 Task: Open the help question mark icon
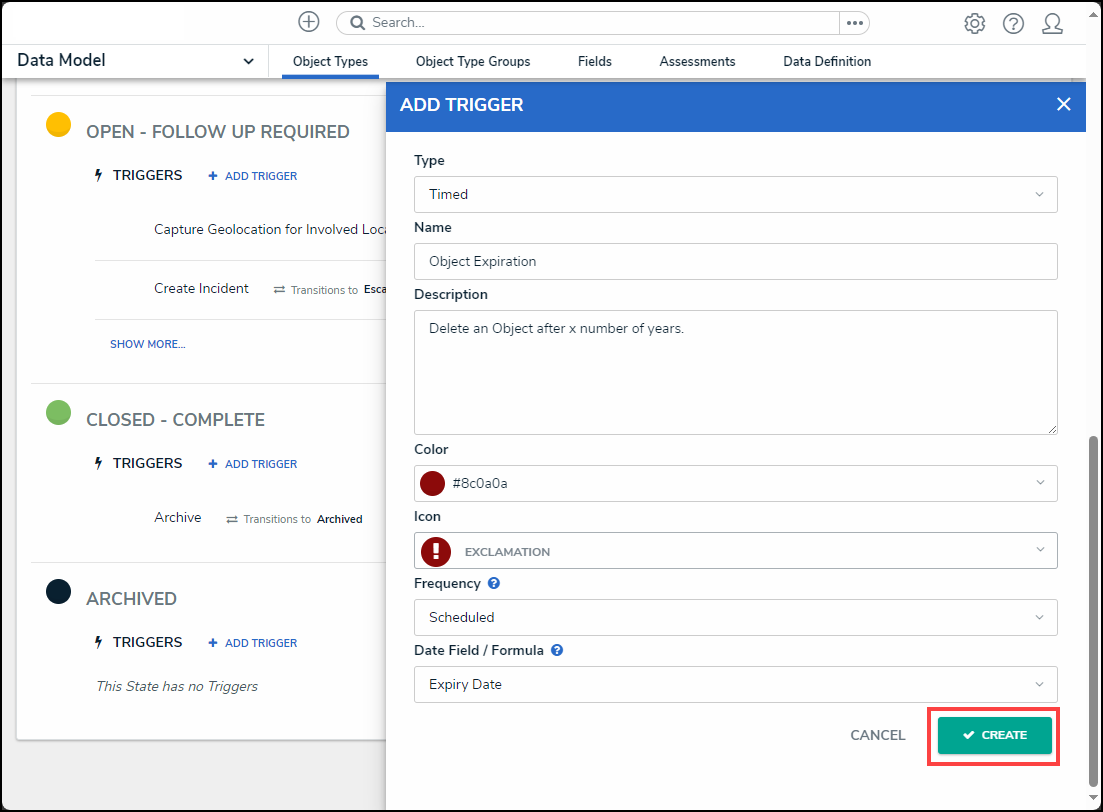pyautogui.click(x=1013, y=24)
